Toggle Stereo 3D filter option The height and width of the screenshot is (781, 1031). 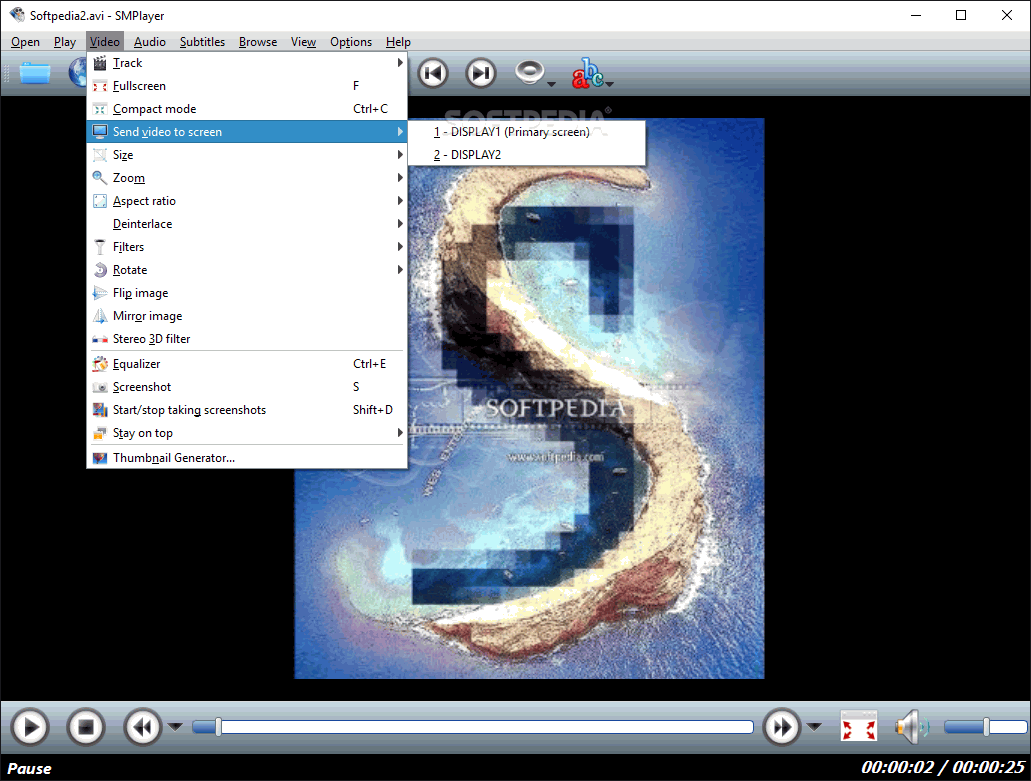pos(247,339)
